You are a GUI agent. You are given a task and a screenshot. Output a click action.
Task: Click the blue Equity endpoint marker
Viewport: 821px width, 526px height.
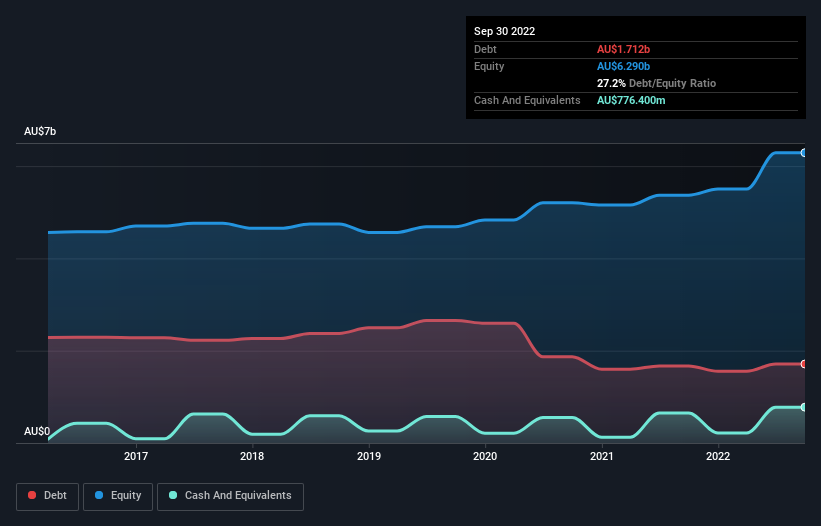tap(804, 153)
